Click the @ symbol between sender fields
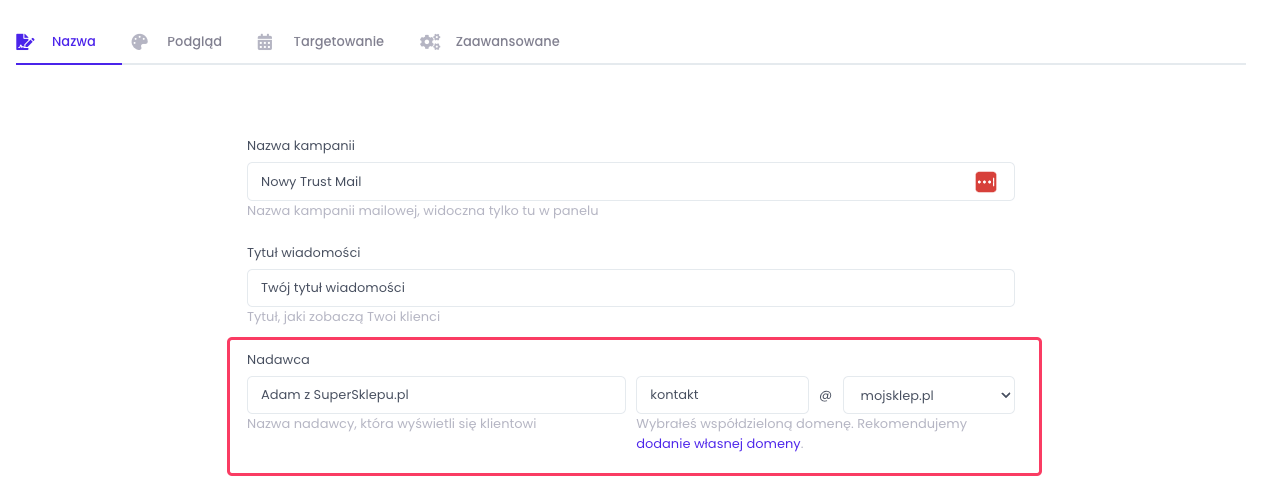The image size is (1270, 499). tap(826, 395)
